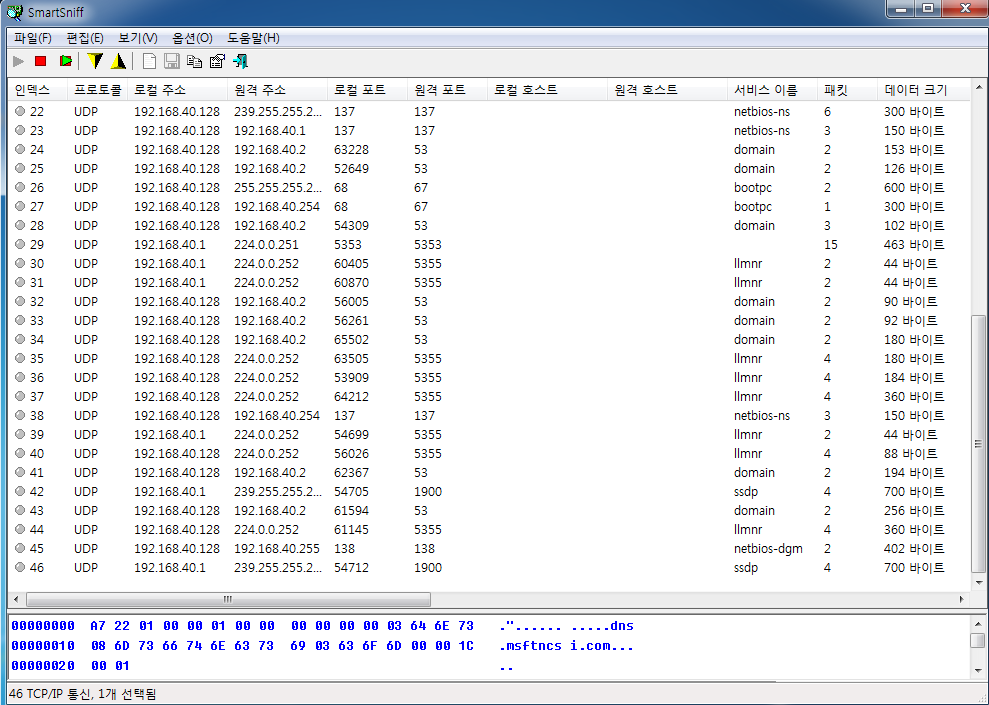The image size is (989, 705).
Task: Sort by the 로컬 주소 column header
Action: [177, 90]
